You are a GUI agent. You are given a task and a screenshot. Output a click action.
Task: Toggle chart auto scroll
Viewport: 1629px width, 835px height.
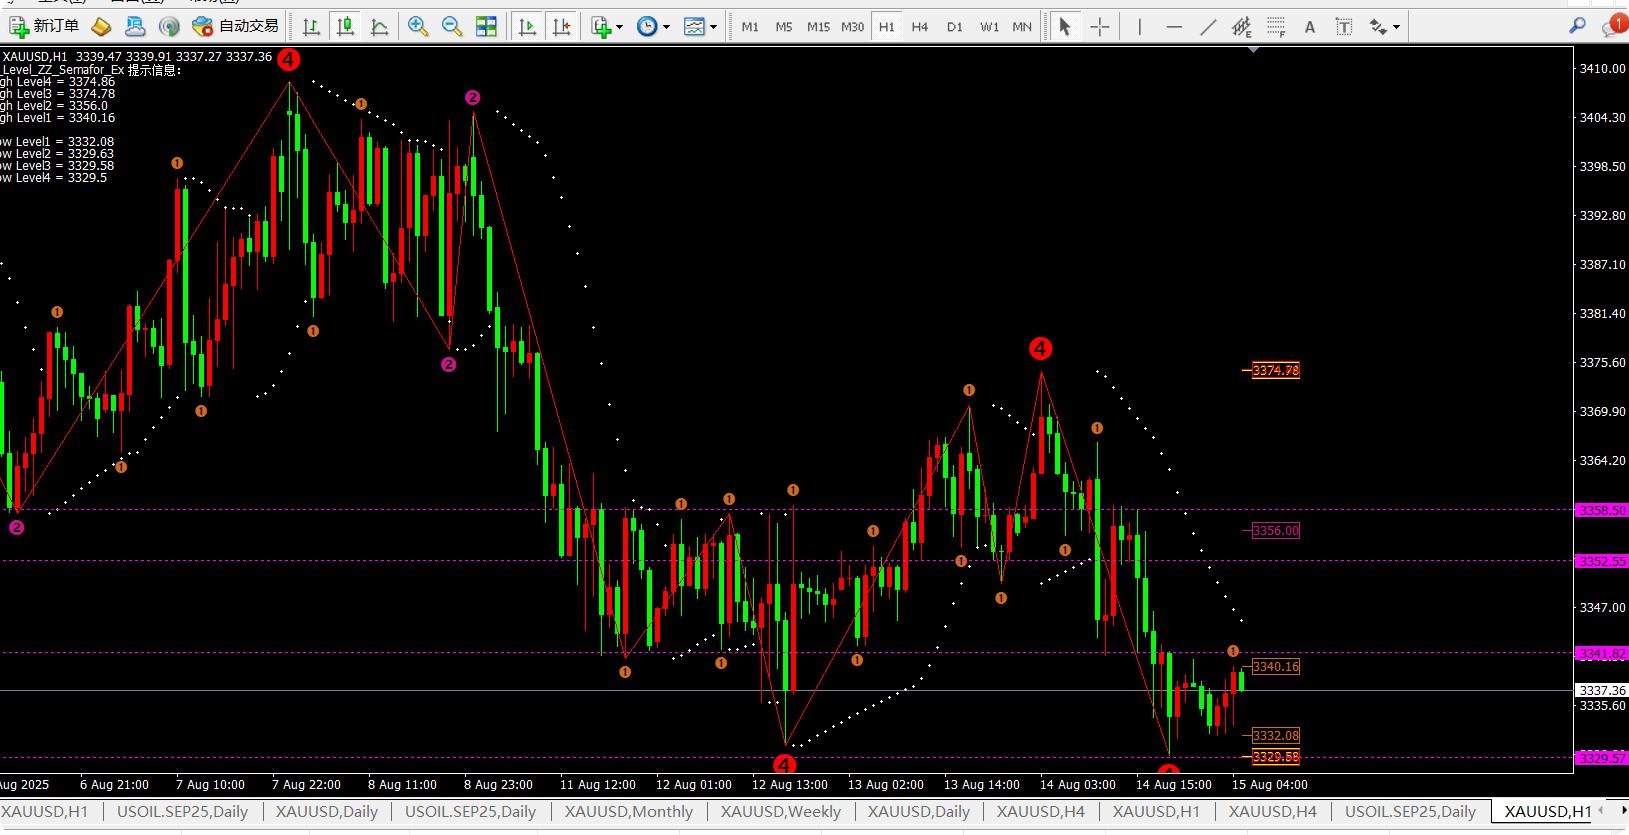click(x=527, y=27)
